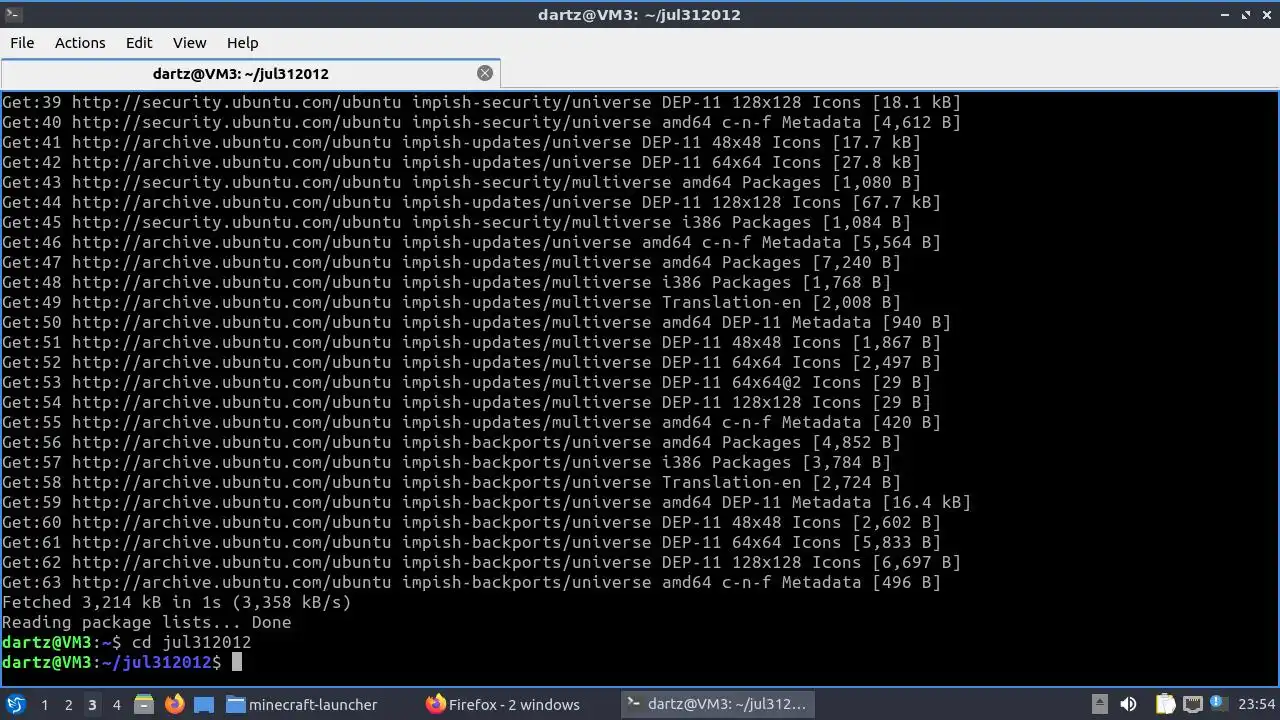The height and width of the screenshot is (720, 1280).
Task: Open the Help menu
Action: 242,42
